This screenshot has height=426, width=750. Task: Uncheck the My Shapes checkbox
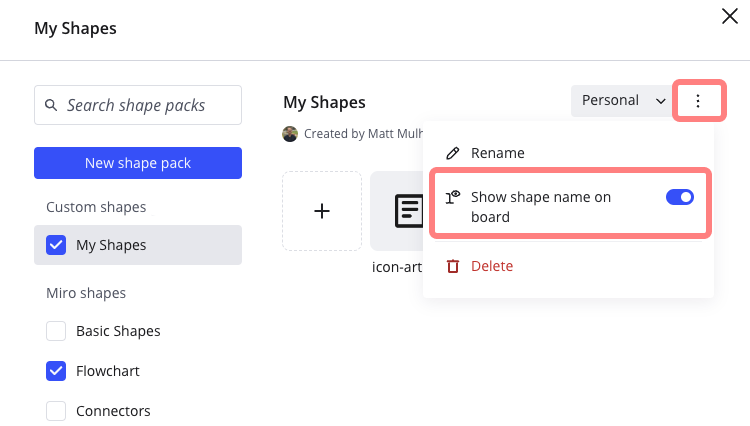(x=57, y=245)
